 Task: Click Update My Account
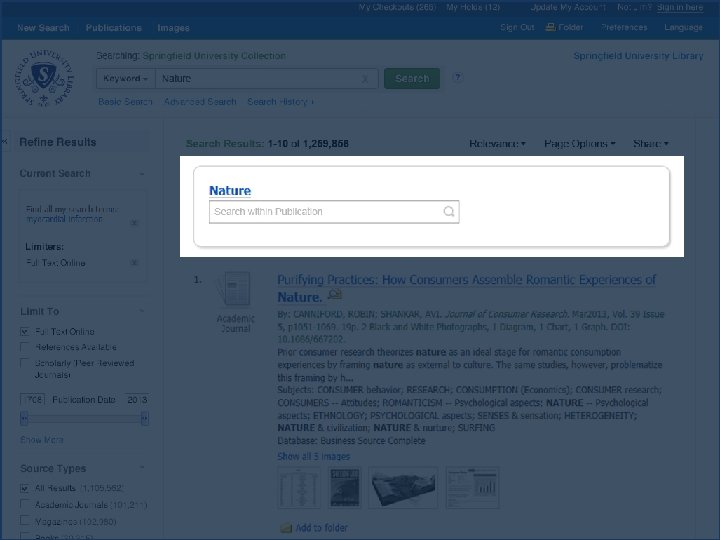click(x=568, y=7)
